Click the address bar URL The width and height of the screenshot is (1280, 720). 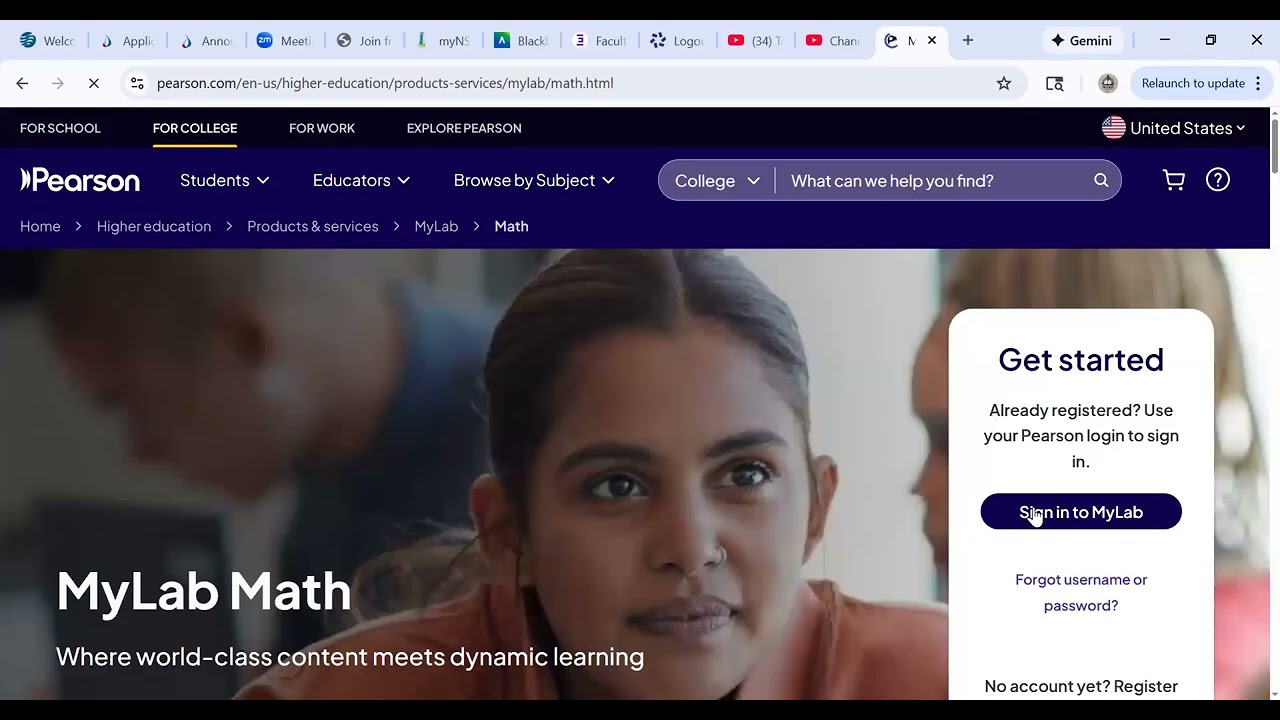385,83
